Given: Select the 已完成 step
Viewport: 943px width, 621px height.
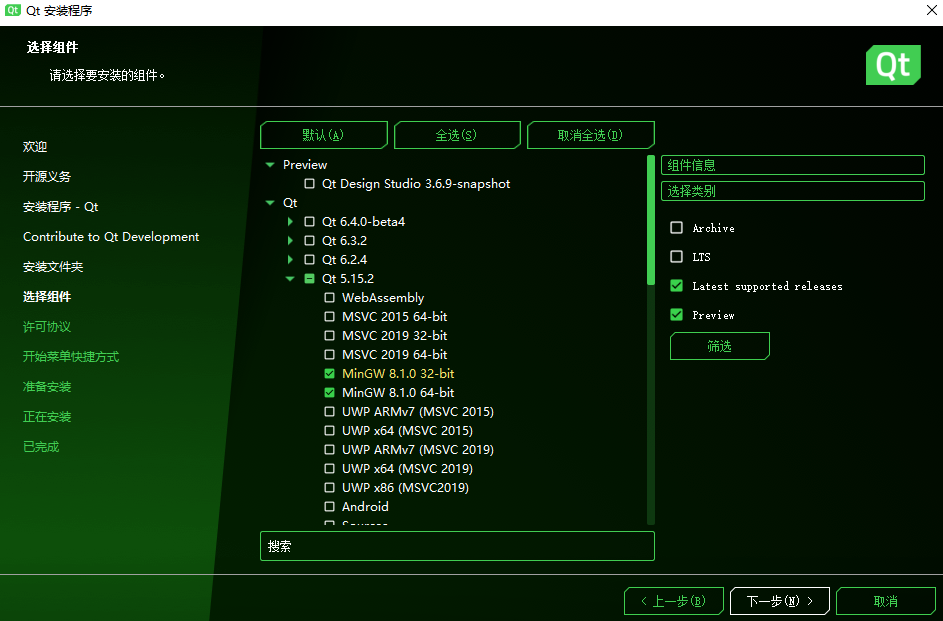Looking at the screenshot, I should point(41,447).
